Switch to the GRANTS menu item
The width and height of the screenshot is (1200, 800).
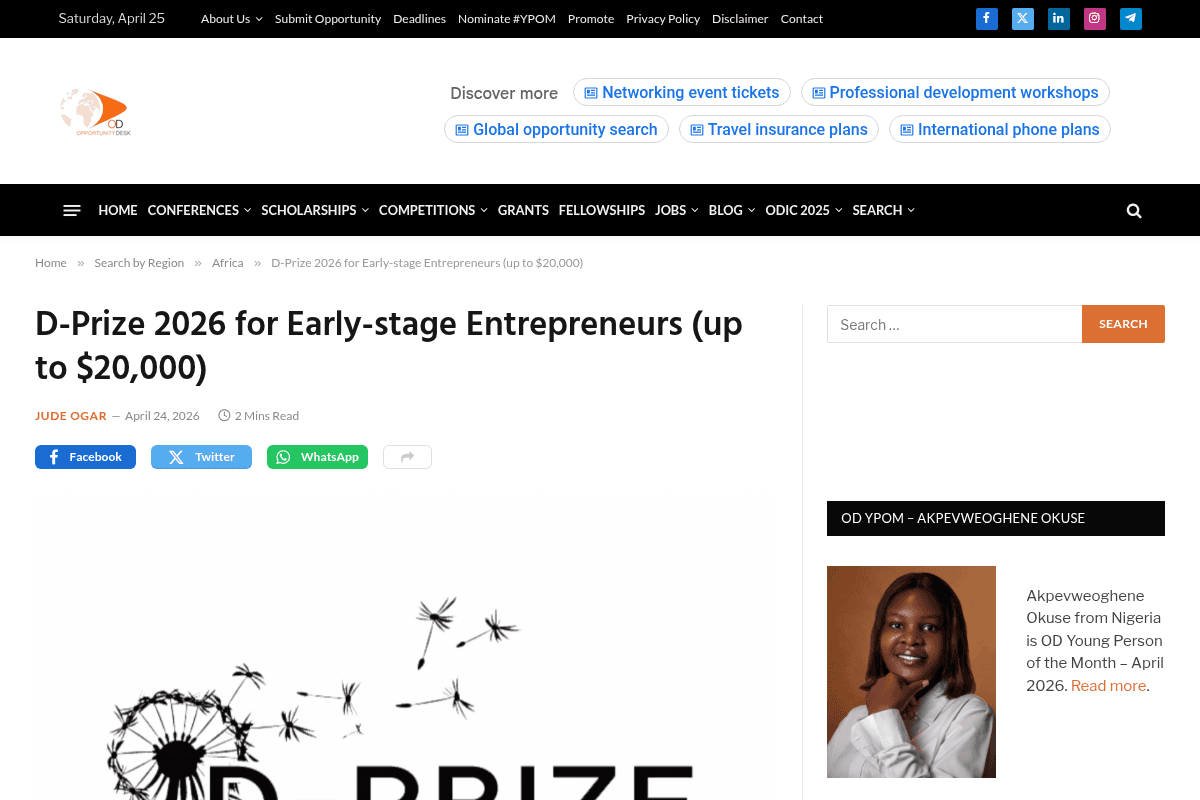point(523,210)
